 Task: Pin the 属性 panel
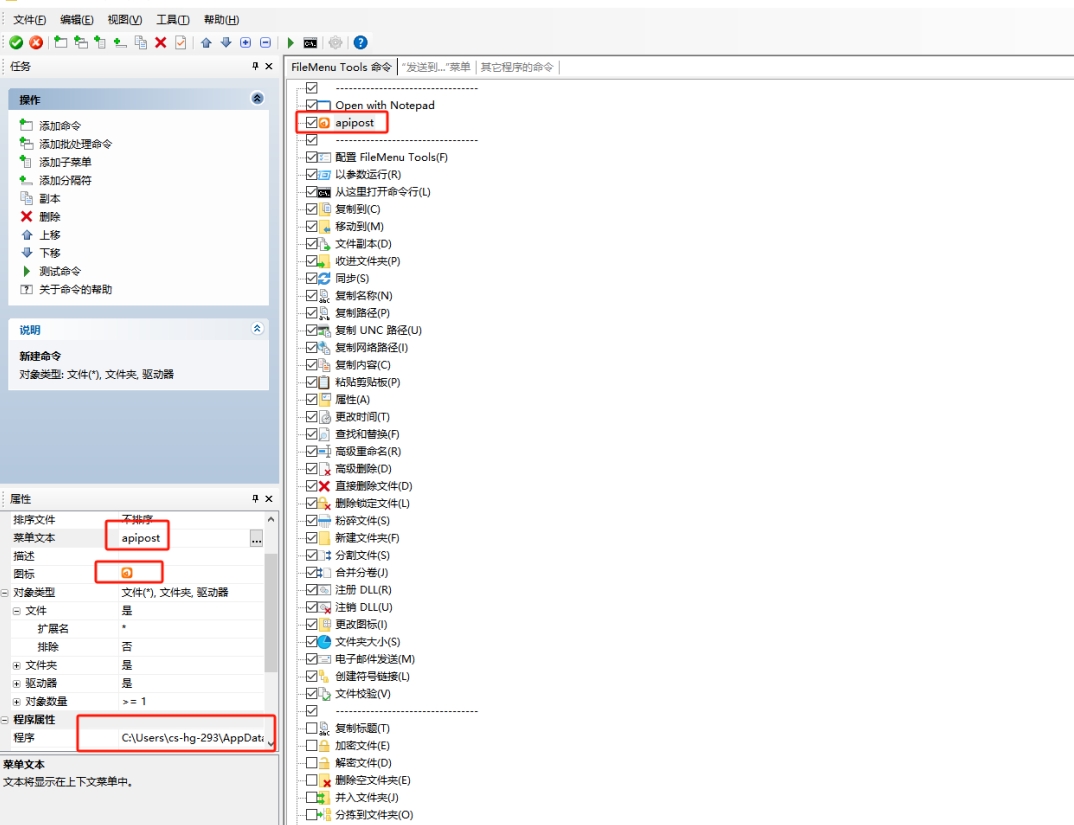(x=255, y=498)
